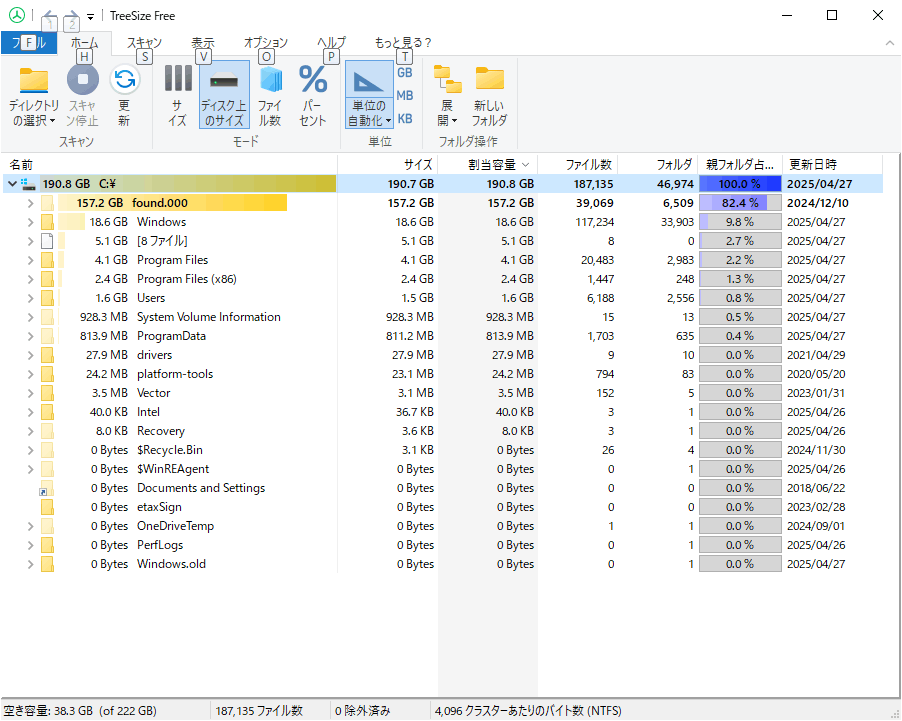Open the Expand folders dropdown
The width and height of the screenshot is (902, 721).
coord(447,95)
